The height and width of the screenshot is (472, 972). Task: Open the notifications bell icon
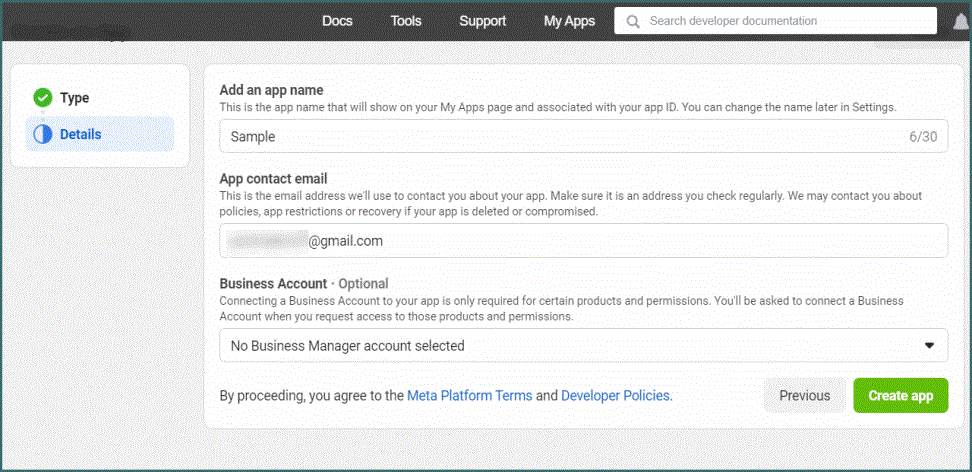(962, 22)
